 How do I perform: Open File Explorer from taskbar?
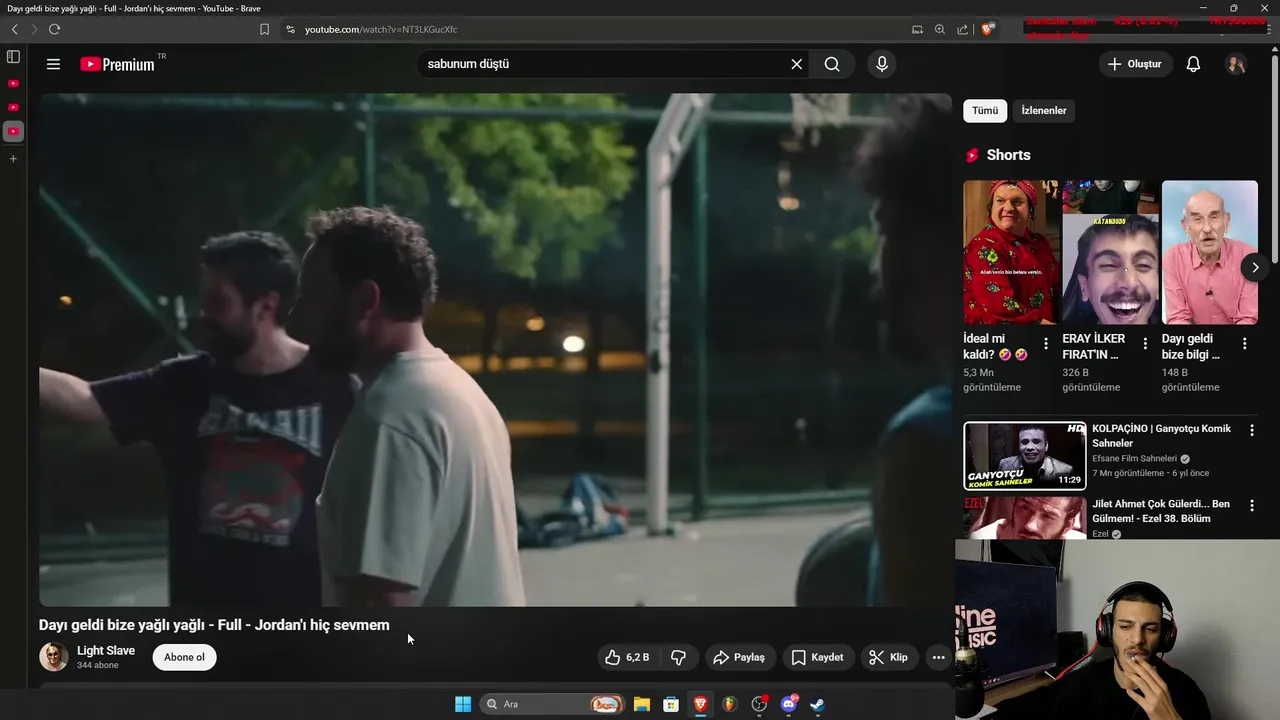(x=642, y=704)
